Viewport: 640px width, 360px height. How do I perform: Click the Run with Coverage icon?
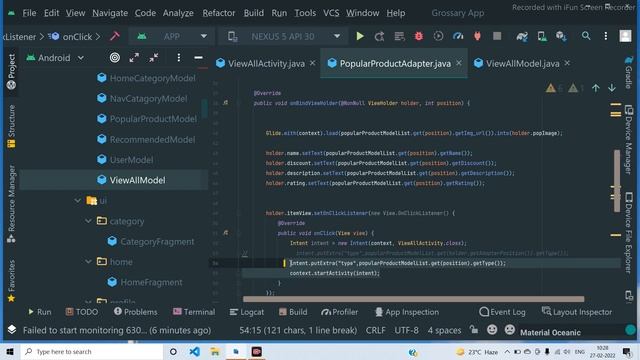(x=438, y=36)
